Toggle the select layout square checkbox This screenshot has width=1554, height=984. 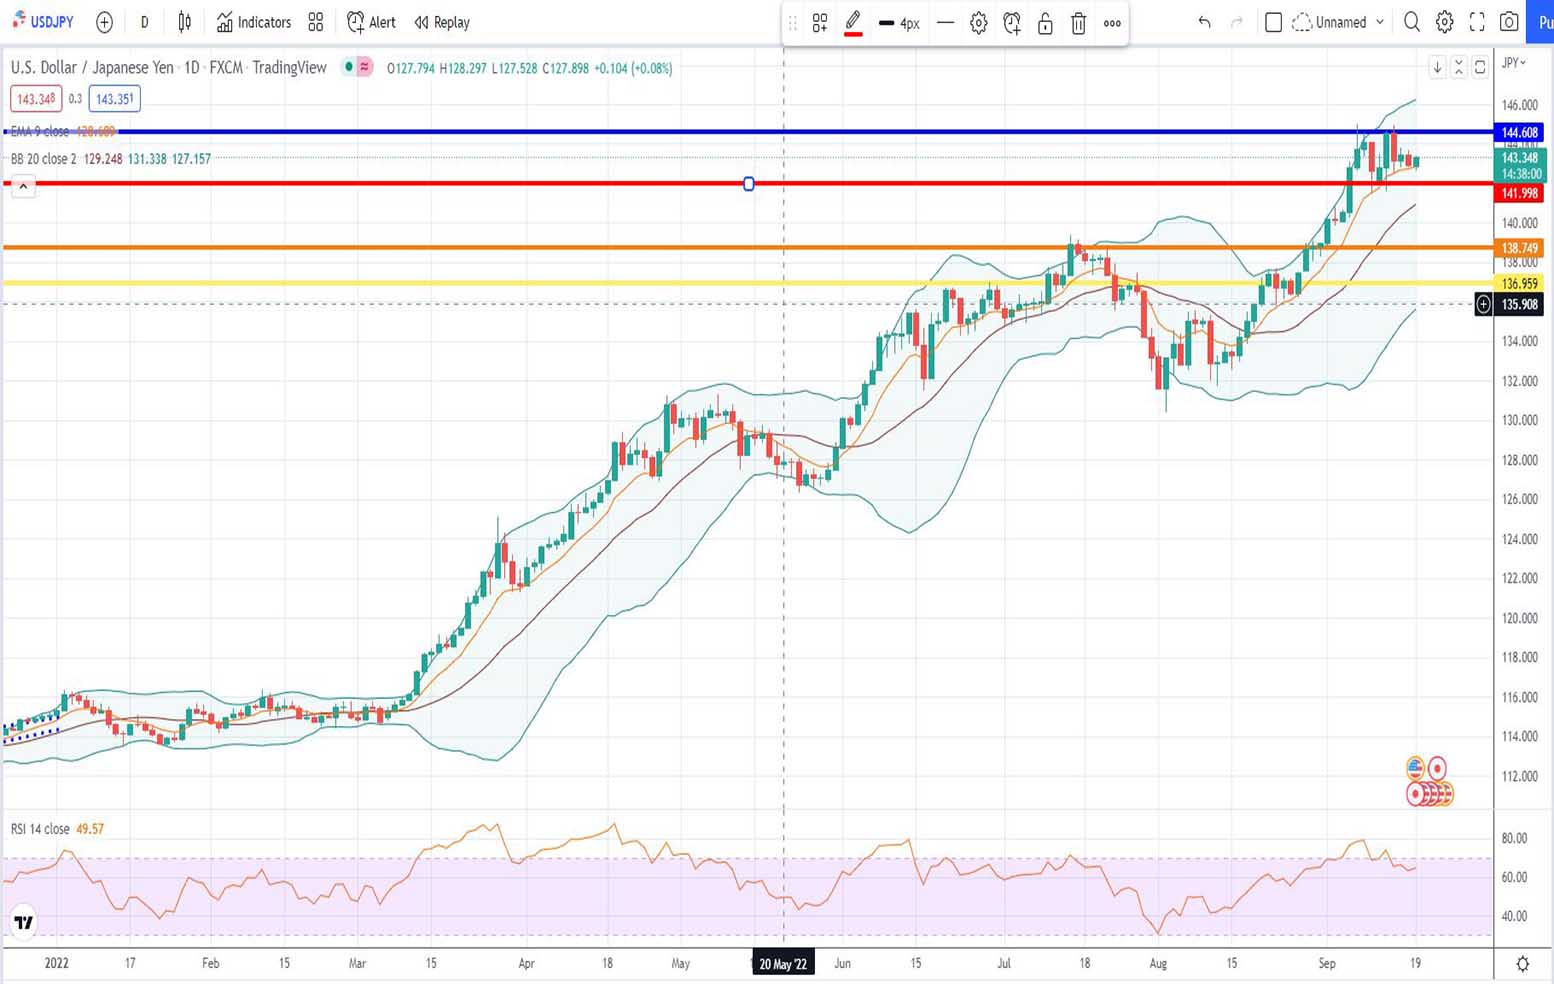coord(1273,22)
